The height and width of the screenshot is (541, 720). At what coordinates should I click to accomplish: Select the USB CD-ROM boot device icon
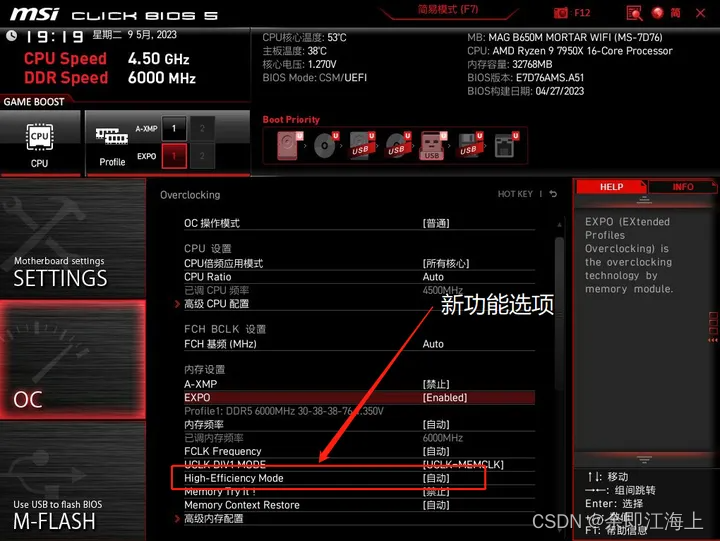[x=398, y=145]
